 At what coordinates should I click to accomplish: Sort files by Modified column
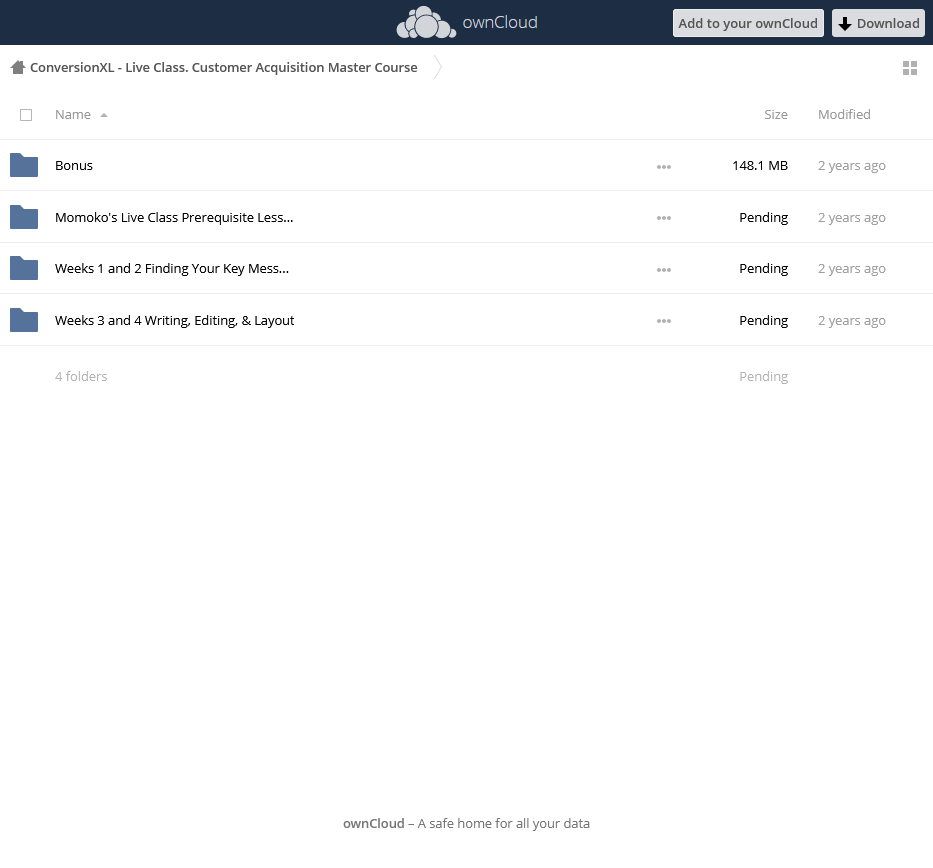click(x=844, y=114)
